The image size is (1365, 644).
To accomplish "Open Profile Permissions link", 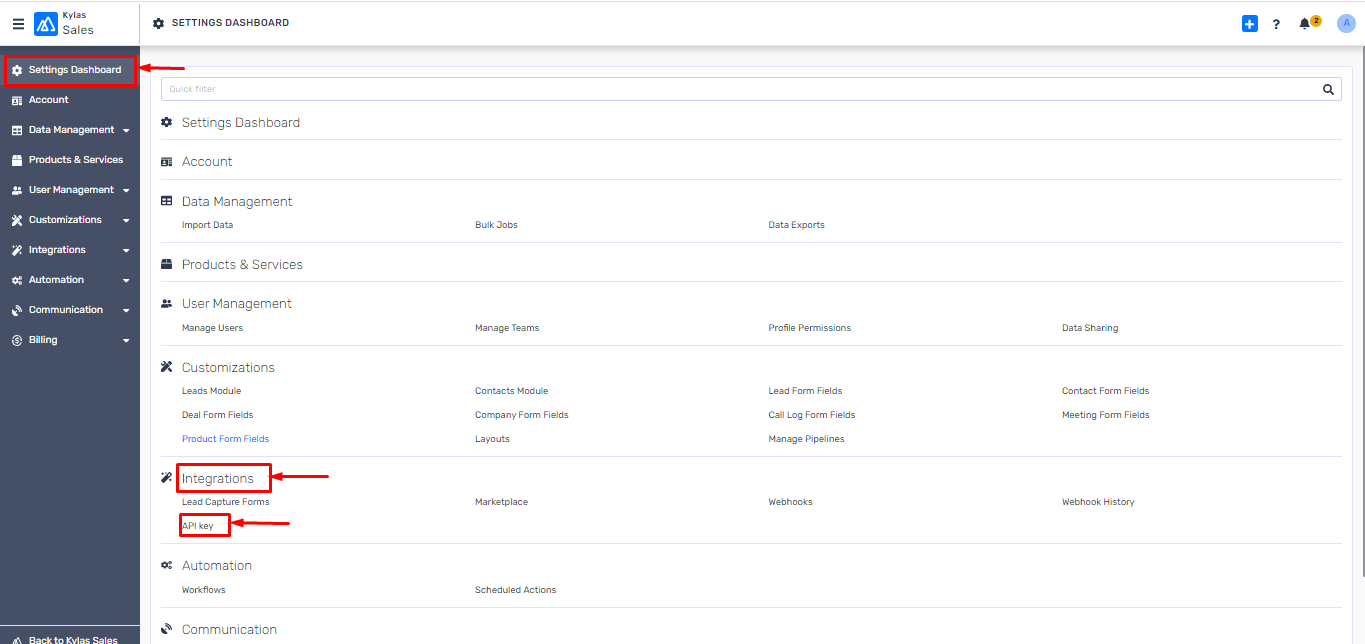I will coord(810,328).
